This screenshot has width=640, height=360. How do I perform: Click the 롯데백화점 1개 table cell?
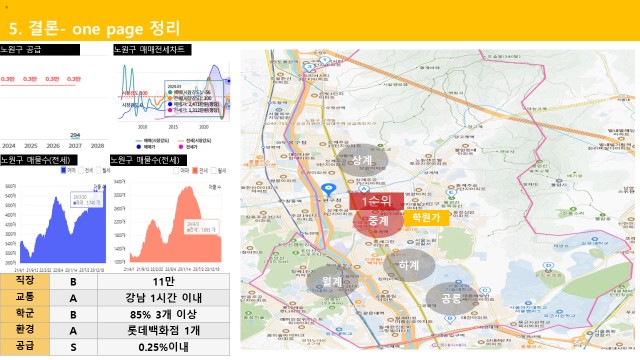tap(164, 331)
